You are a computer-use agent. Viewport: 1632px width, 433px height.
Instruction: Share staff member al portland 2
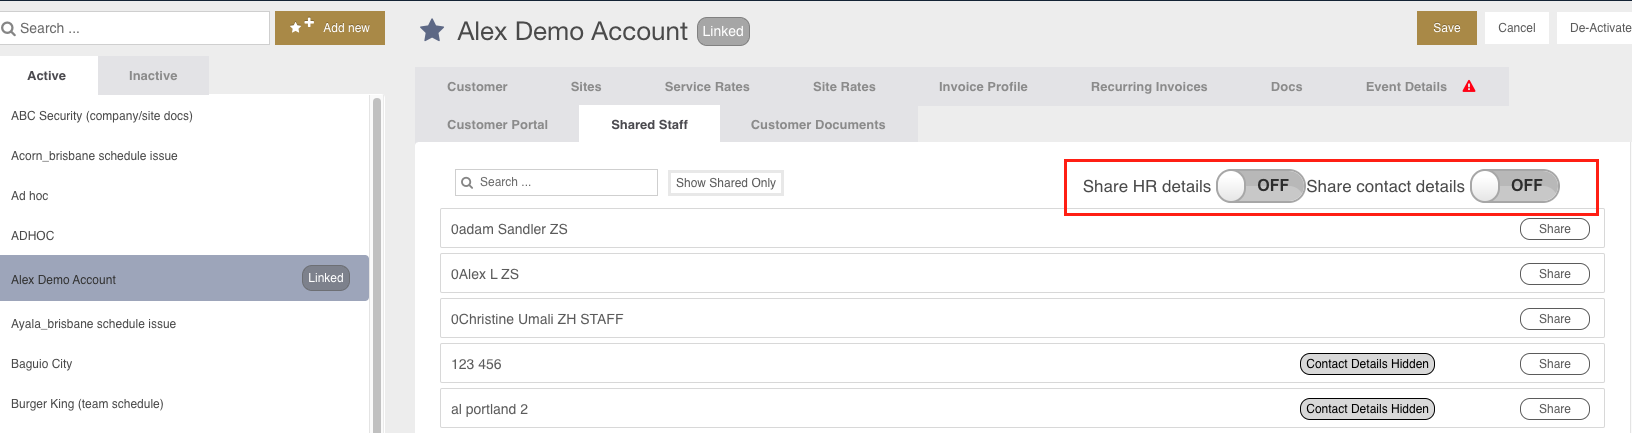(1555, 409)
